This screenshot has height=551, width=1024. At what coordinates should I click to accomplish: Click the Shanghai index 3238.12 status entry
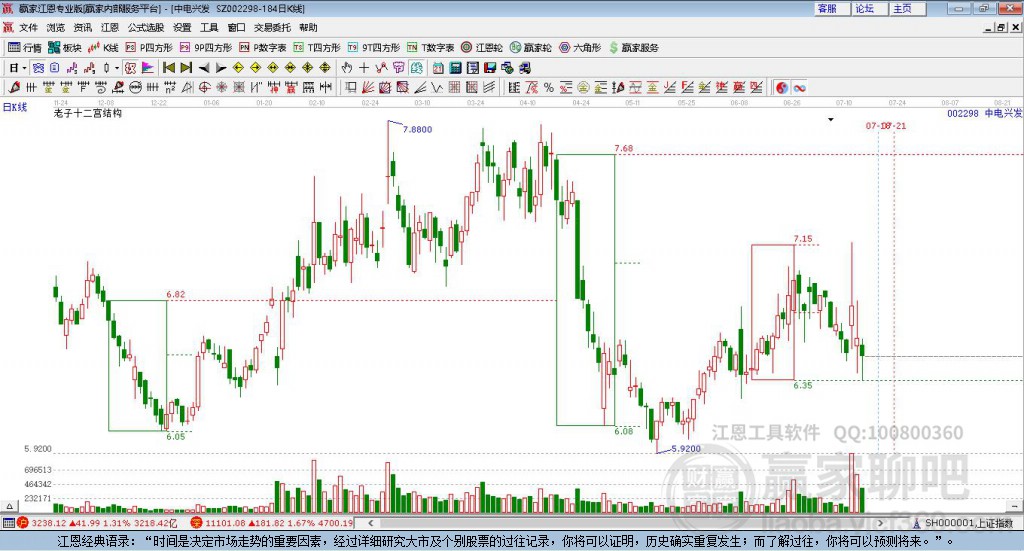[97, 523]
